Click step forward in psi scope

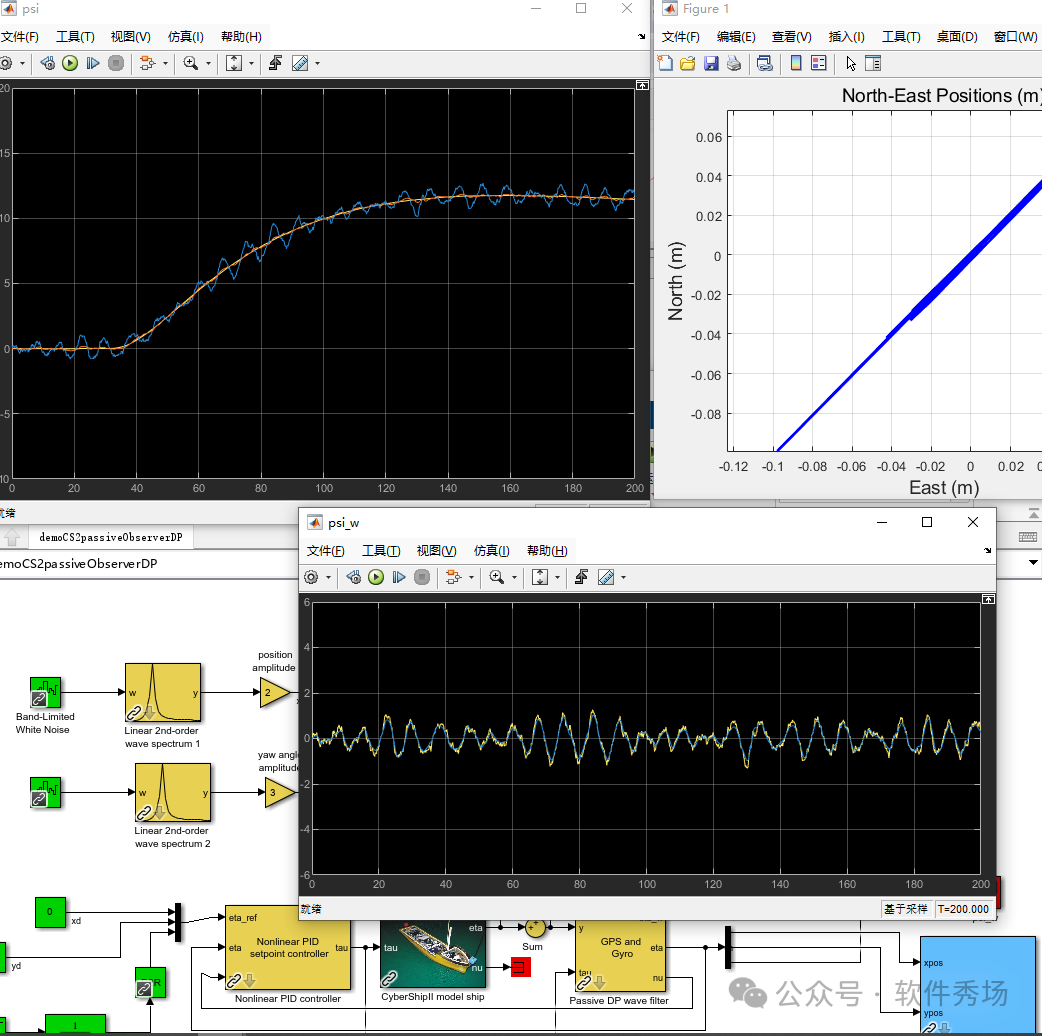pos(93,64)
